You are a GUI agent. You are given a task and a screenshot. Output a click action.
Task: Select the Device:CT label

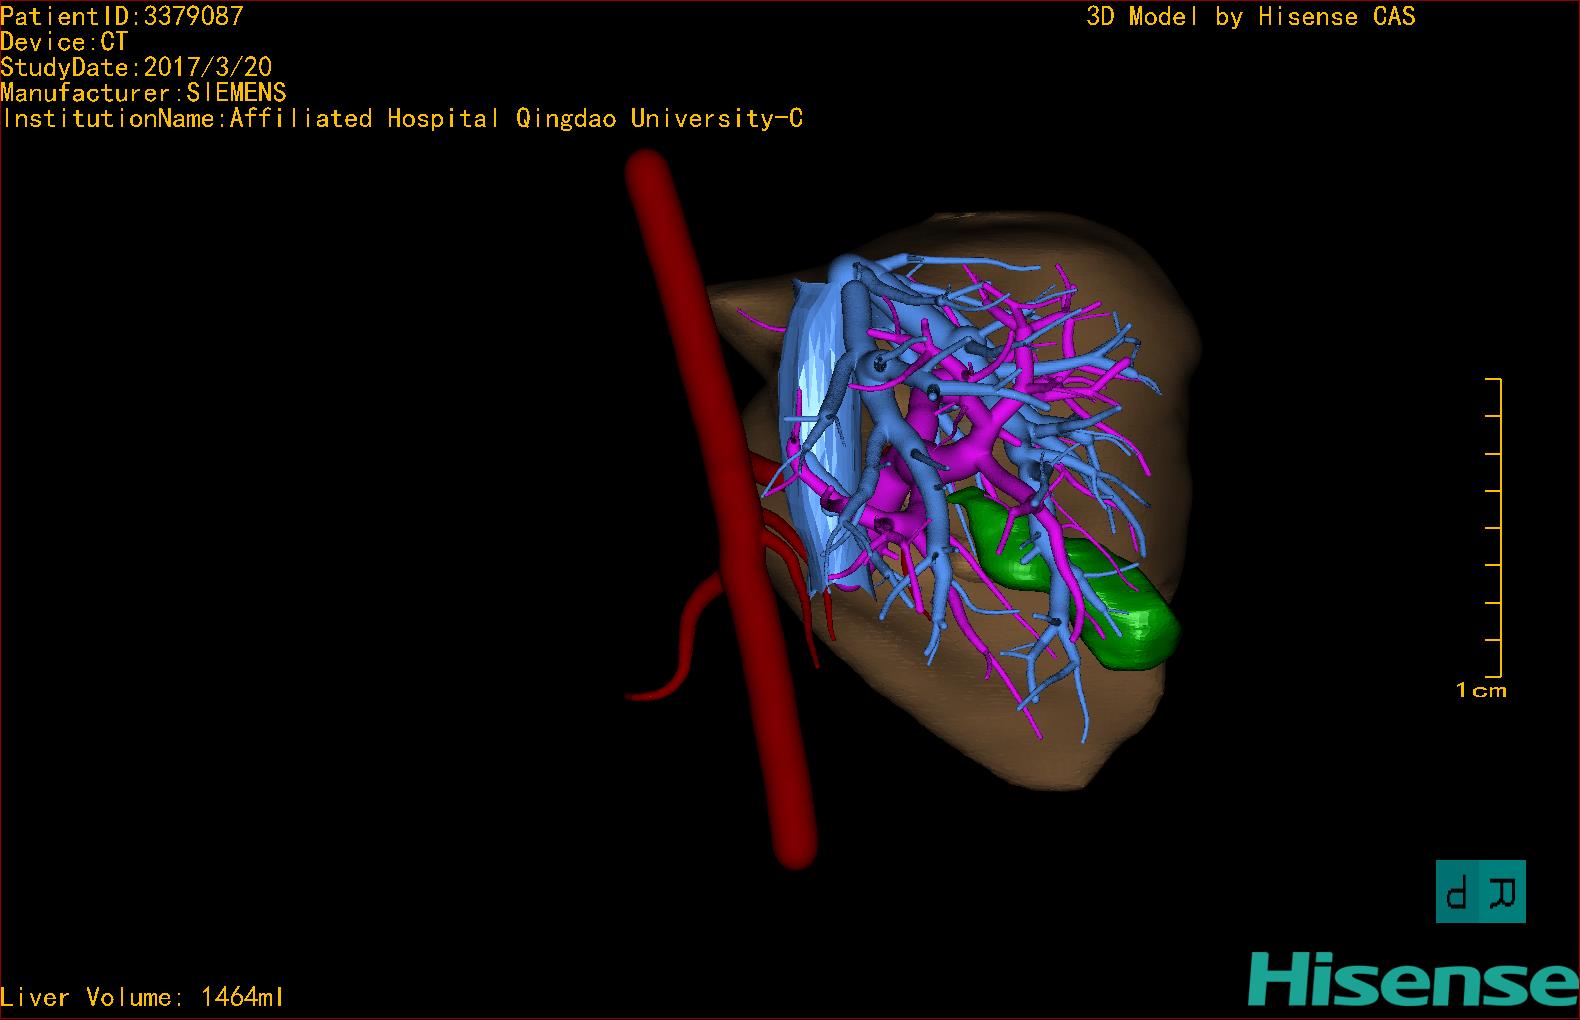click(x=64, y=42)
